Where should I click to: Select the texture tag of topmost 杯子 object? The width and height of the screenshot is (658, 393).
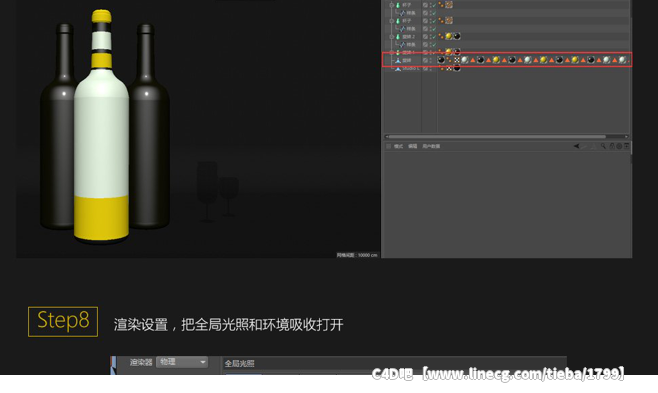pyautogui.click(x=449, y=5)
